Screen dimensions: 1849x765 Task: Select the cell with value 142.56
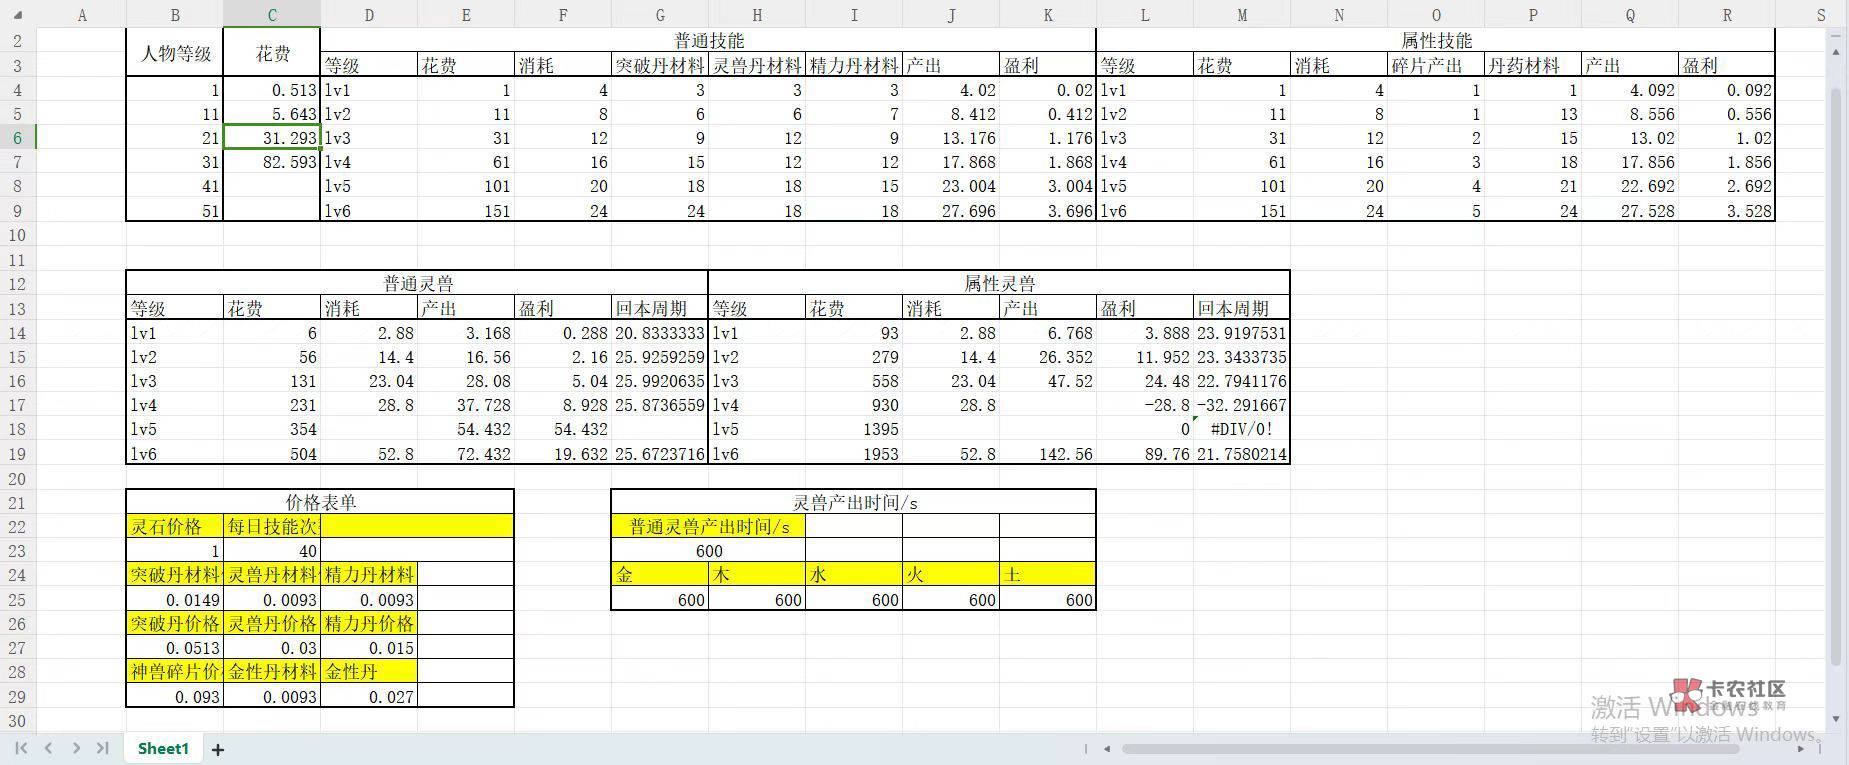[1048, 454]
